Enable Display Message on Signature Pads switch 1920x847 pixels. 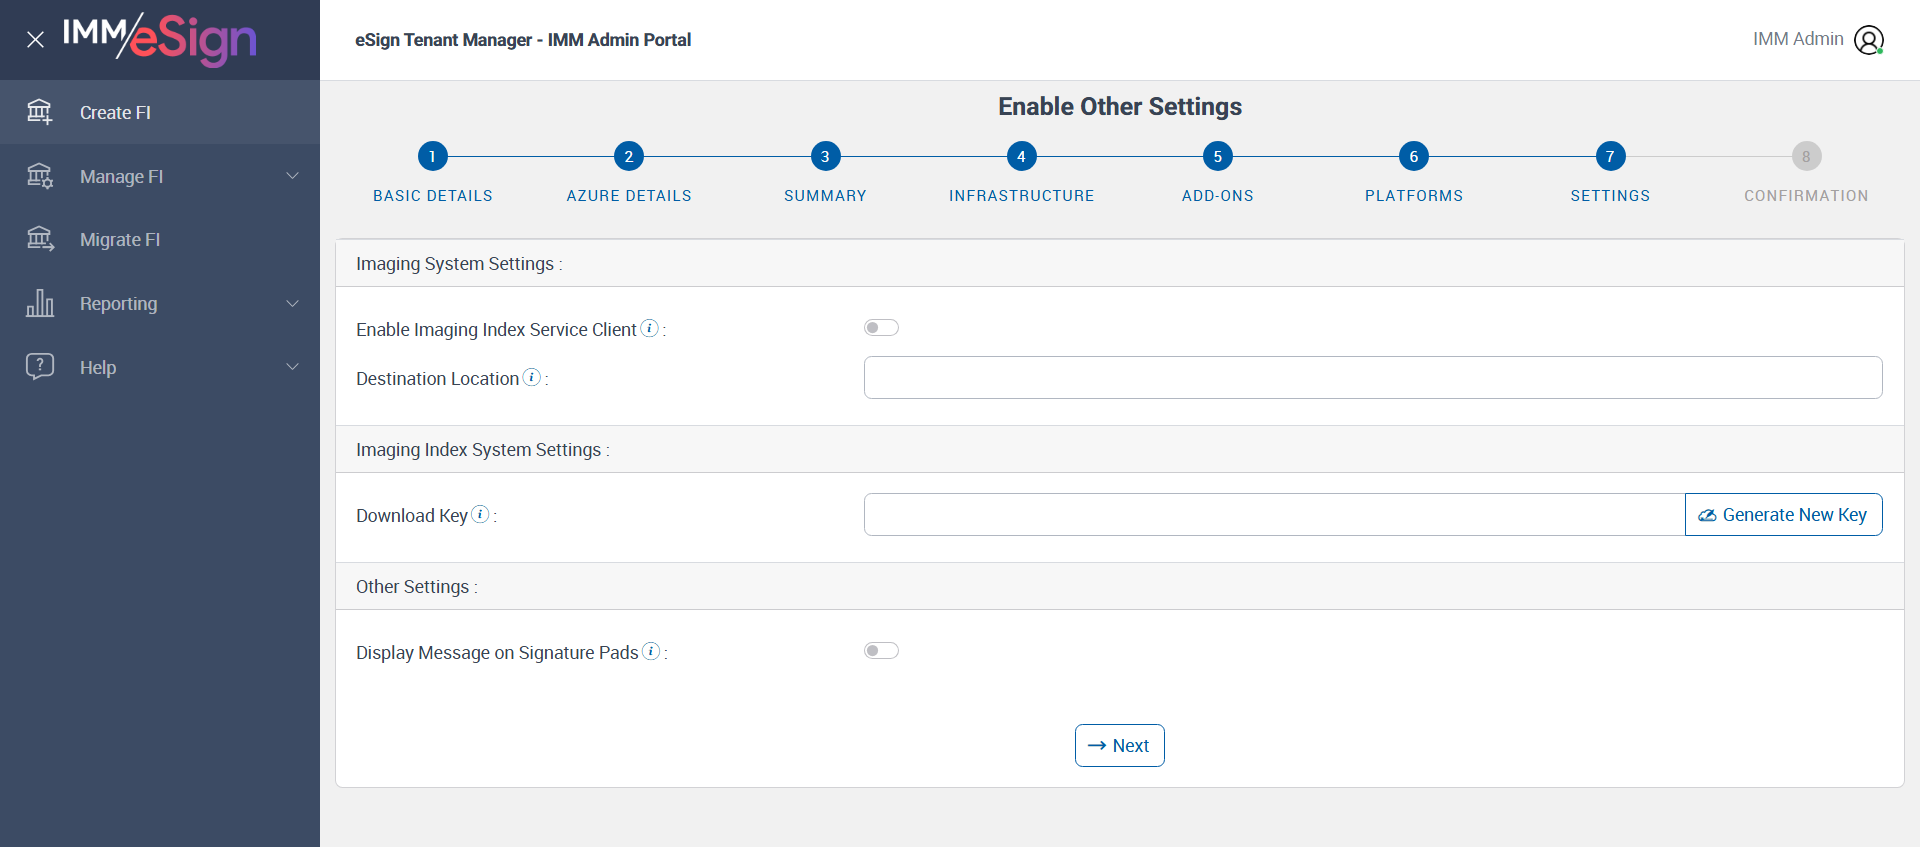[x=881, y=651]
